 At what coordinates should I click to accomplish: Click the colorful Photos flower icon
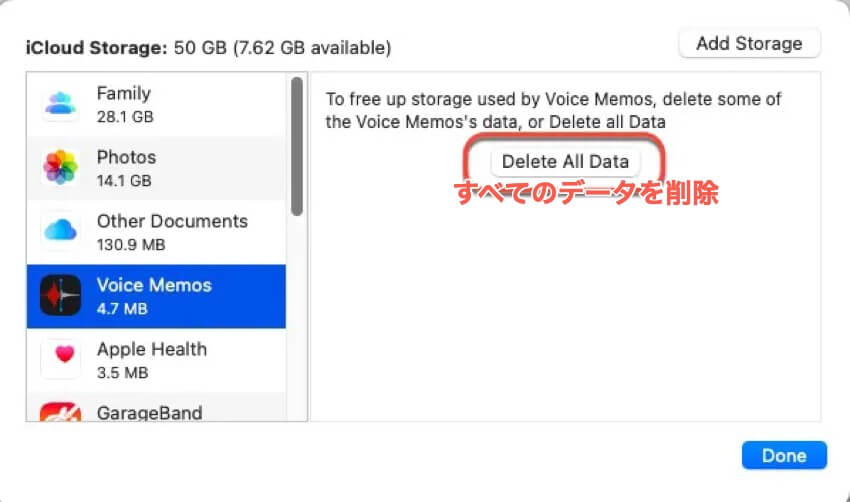coord(60,167)
